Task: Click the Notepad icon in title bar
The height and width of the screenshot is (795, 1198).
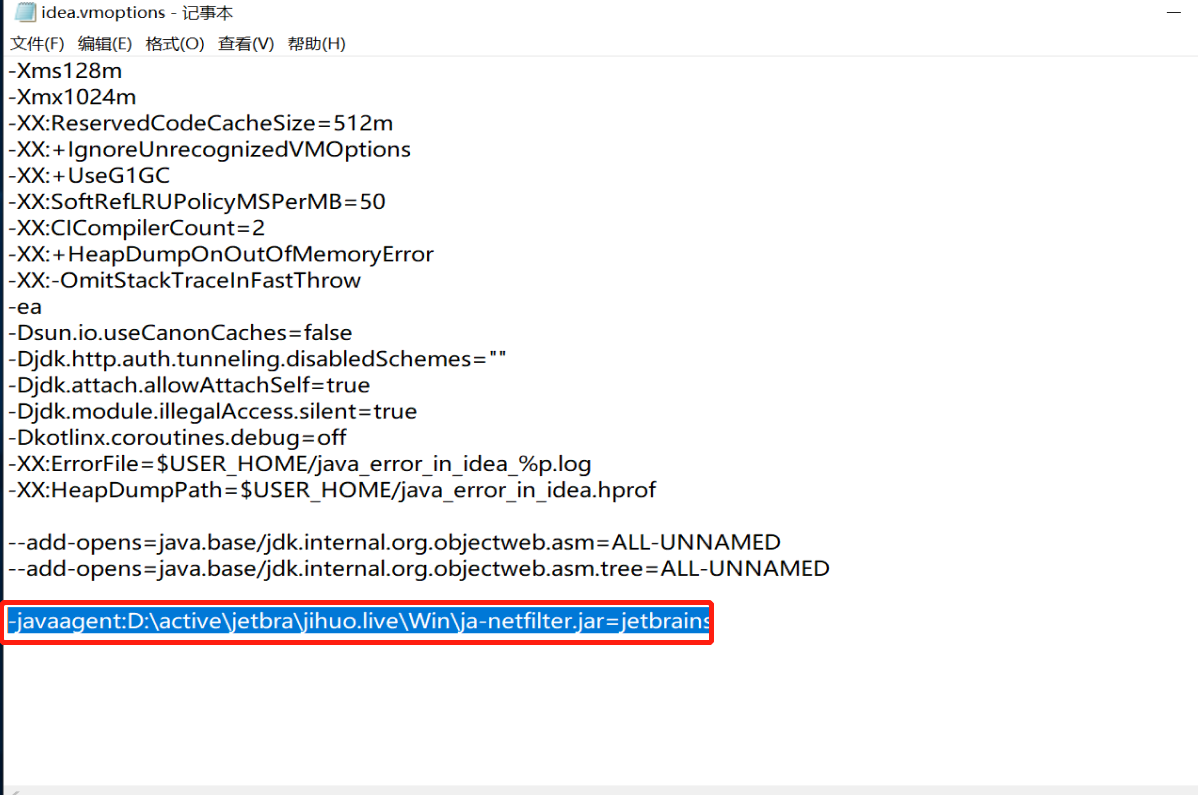Action: pyautogui.click(x=24, y=14)
